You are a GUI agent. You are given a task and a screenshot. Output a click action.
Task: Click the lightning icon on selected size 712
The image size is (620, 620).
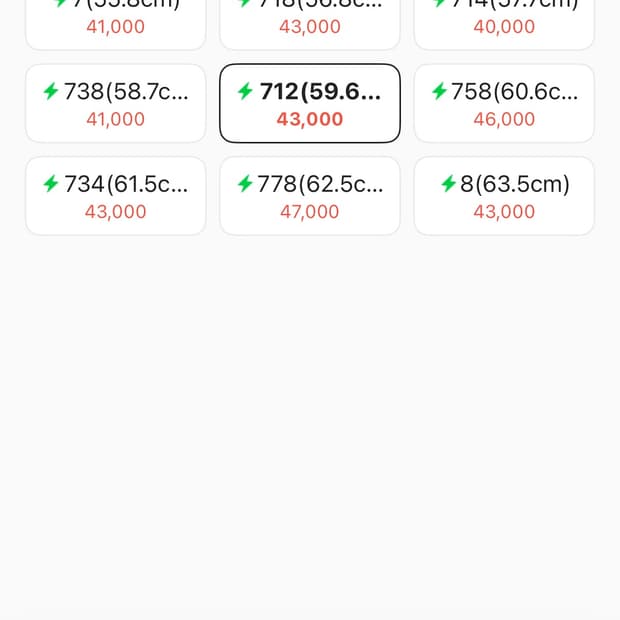point(245,92)
